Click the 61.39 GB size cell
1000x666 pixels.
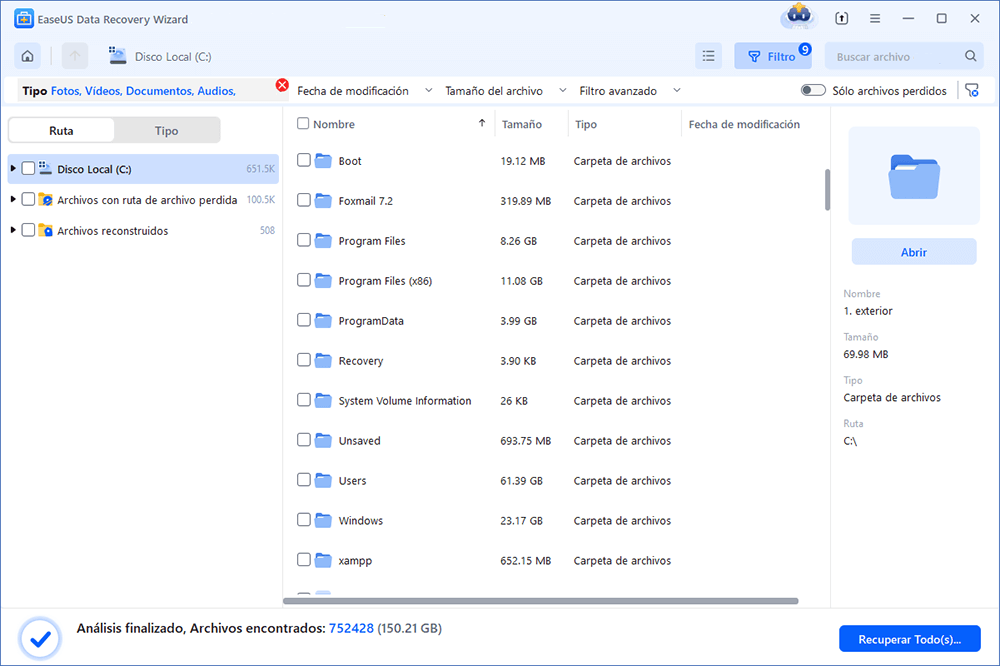click(522, 480)
